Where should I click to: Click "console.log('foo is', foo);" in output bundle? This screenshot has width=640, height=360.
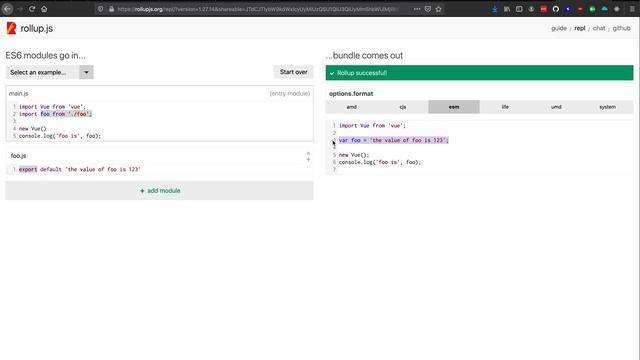pos(380,162)
